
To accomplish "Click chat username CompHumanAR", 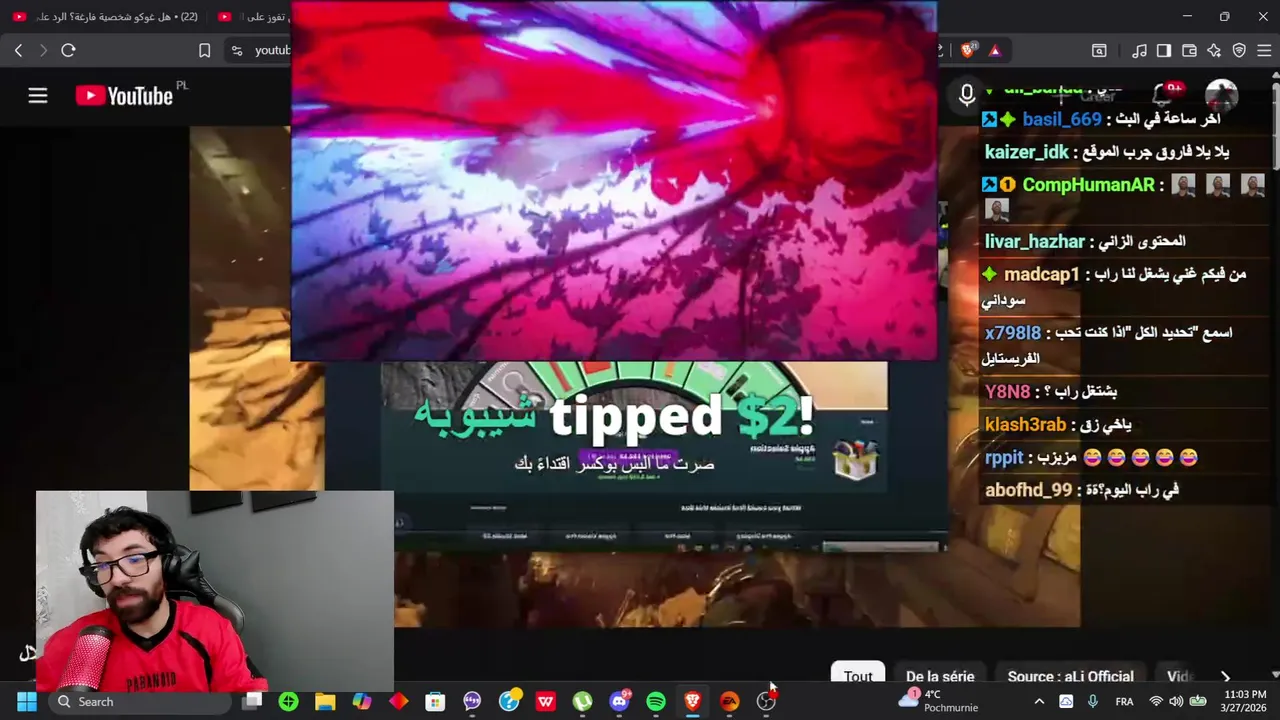I will tap(1088, 185).
